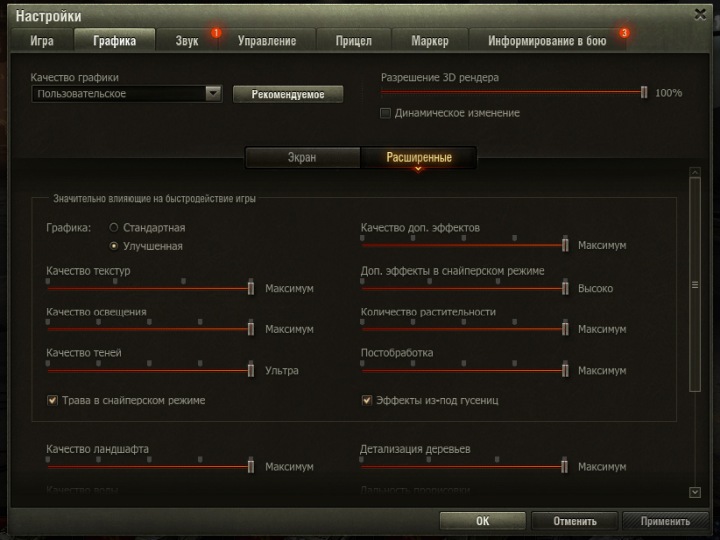Switch to the Управление tab

(x=267, y=40)
